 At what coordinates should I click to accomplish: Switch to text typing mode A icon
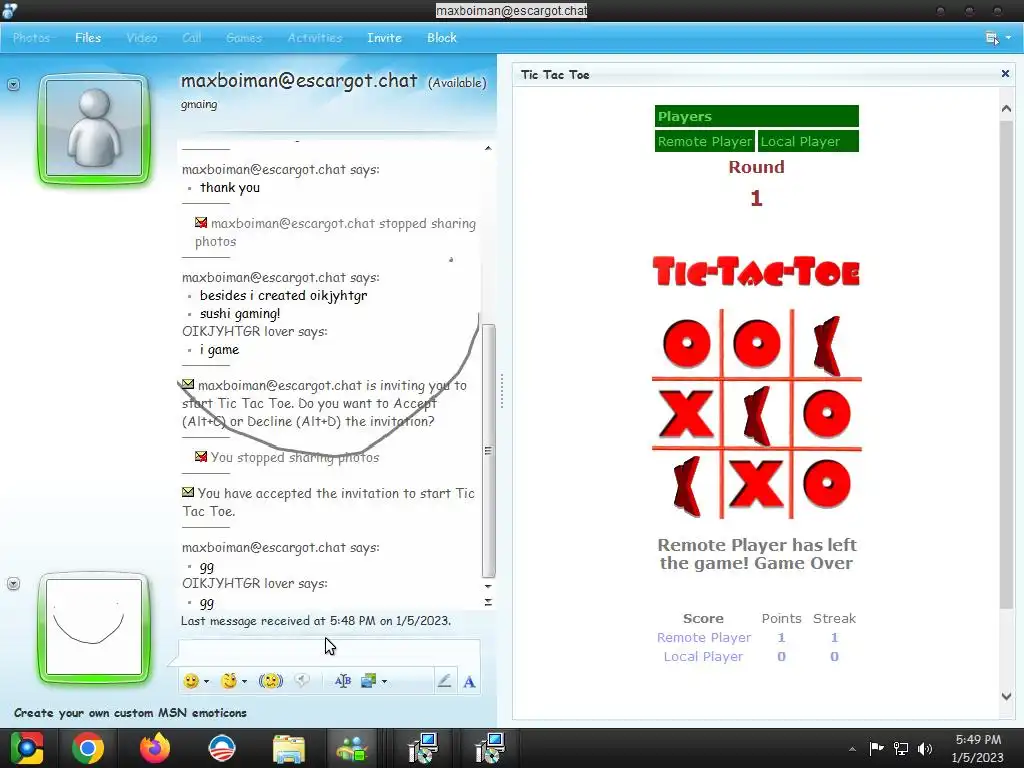[x=469, y=682]
